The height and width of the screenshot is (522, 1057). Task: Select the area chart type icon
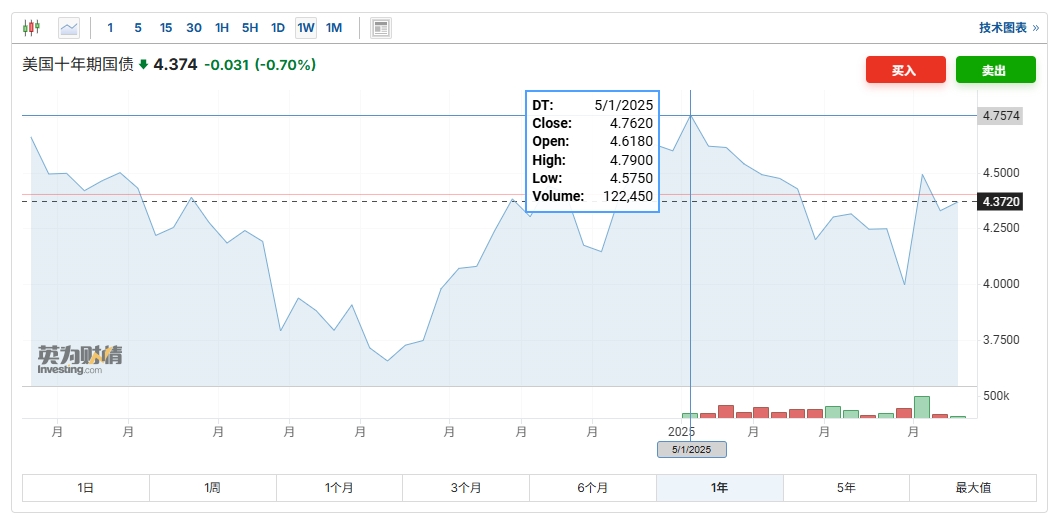click(69, 28)
